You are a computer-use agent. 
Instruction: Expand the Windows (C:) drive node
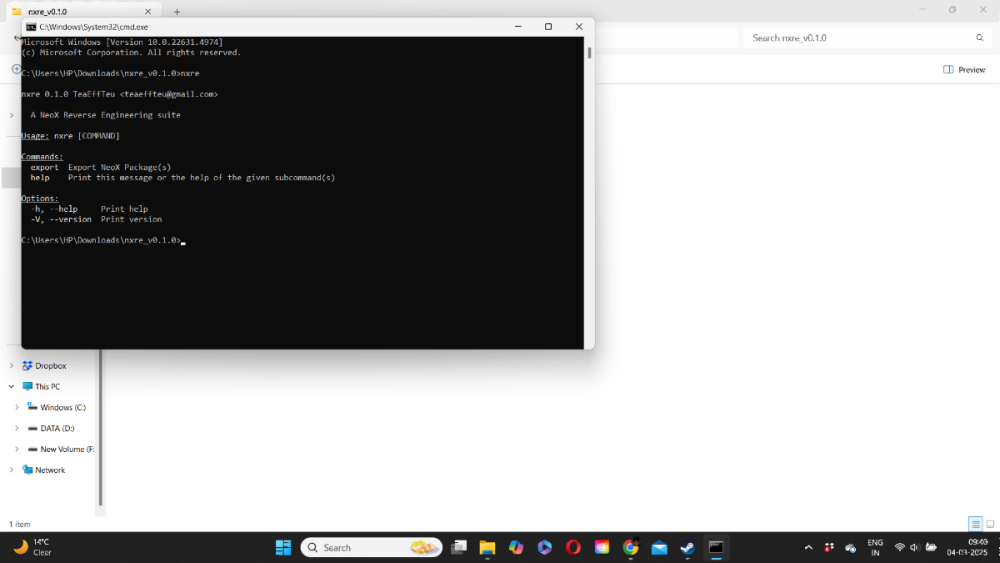click(17, 408)
